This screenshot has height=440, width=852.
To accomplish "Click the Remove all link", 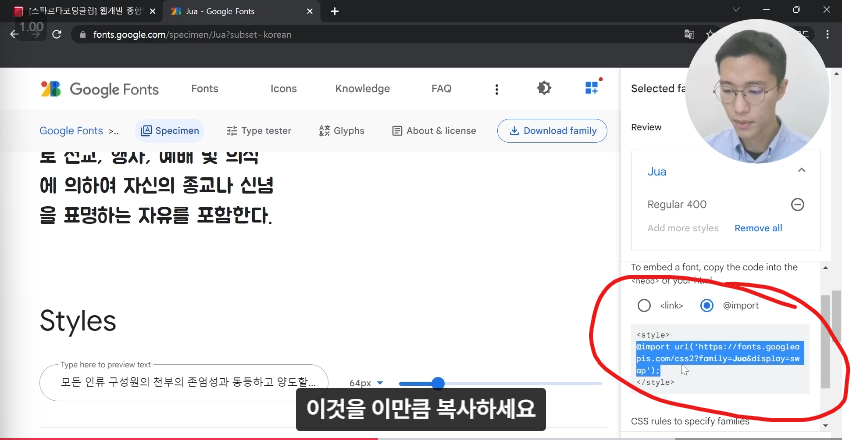I will click(x=759, y=228).
